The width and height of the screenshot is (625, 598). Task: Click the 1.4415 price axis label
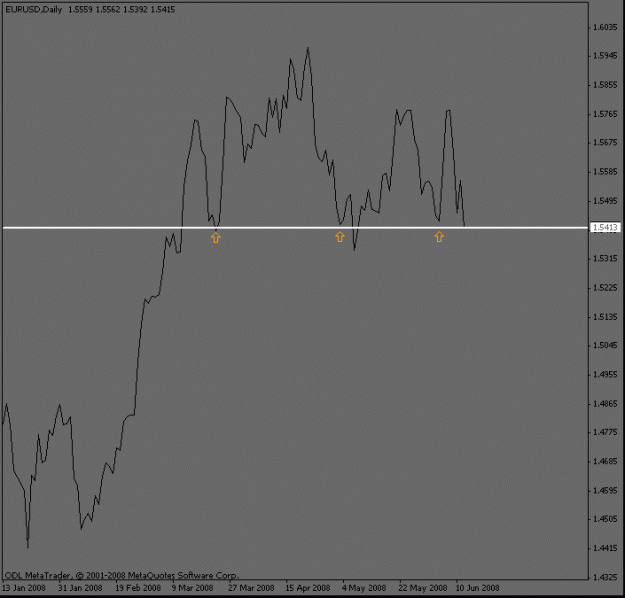coord(605,548)
